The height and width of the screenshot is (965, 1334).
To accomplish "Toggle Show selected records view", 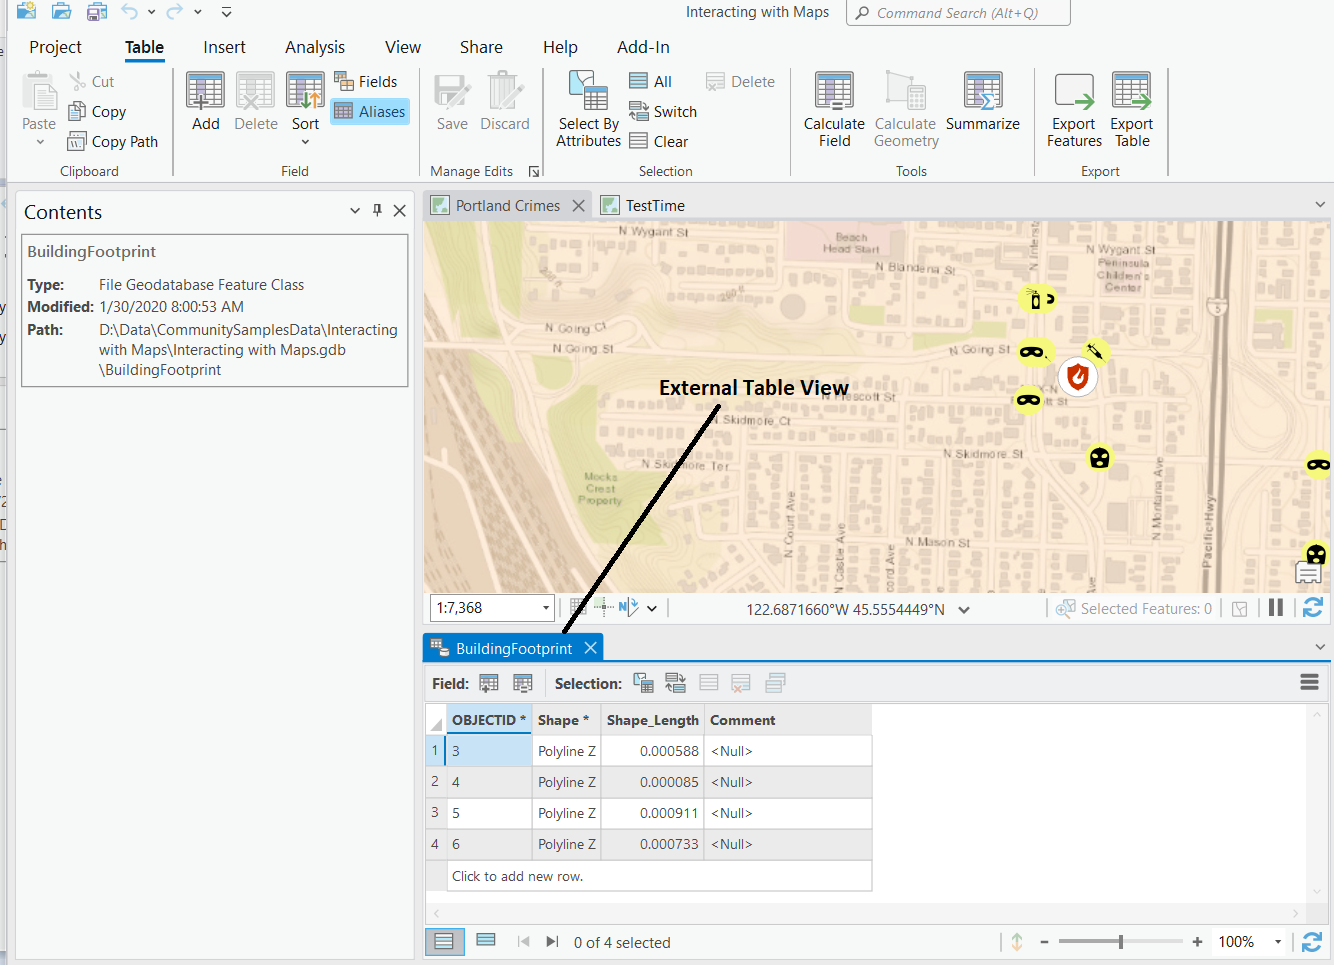I will (x=486, y=941).
